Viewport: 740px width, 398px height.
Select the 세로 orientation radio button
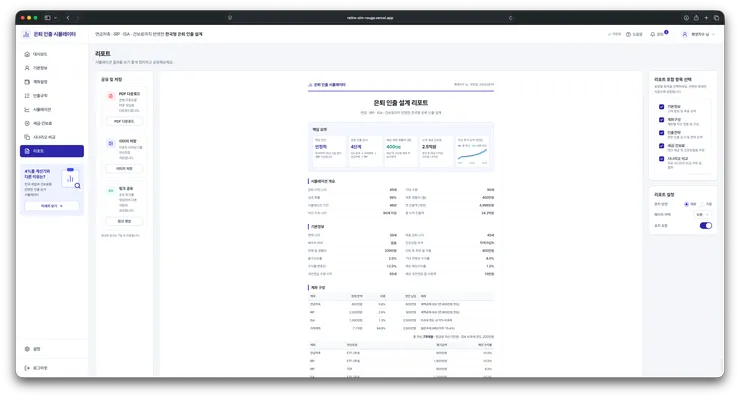pos(686,204)
